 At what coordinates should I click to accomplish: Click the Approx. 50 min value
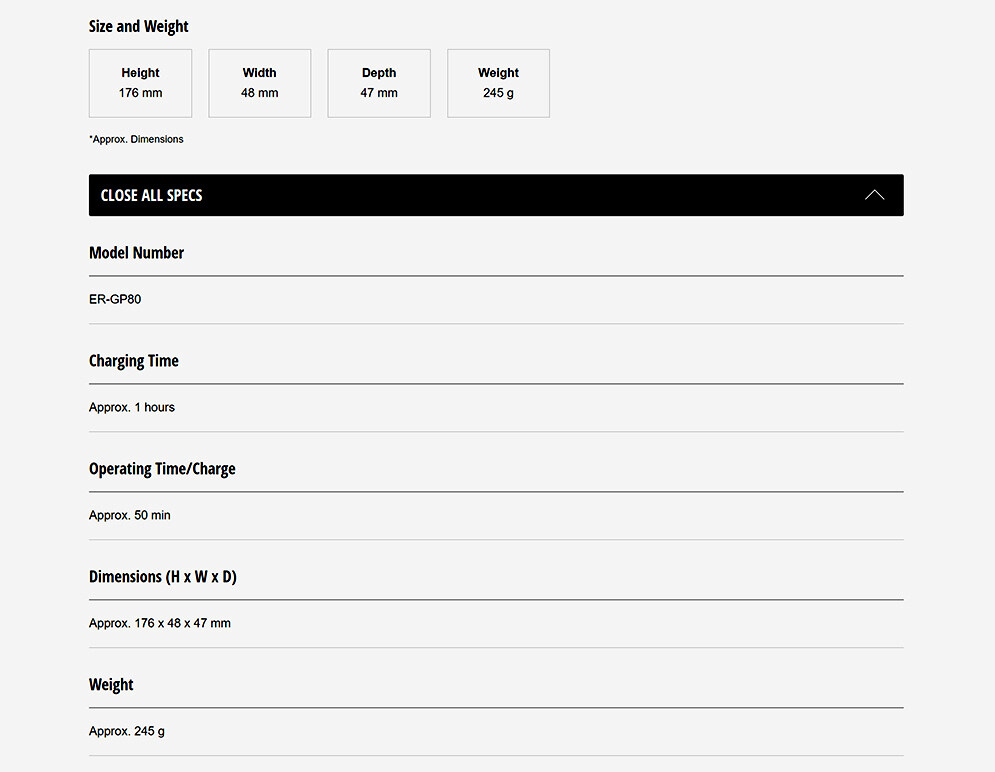tap(130, 515)
